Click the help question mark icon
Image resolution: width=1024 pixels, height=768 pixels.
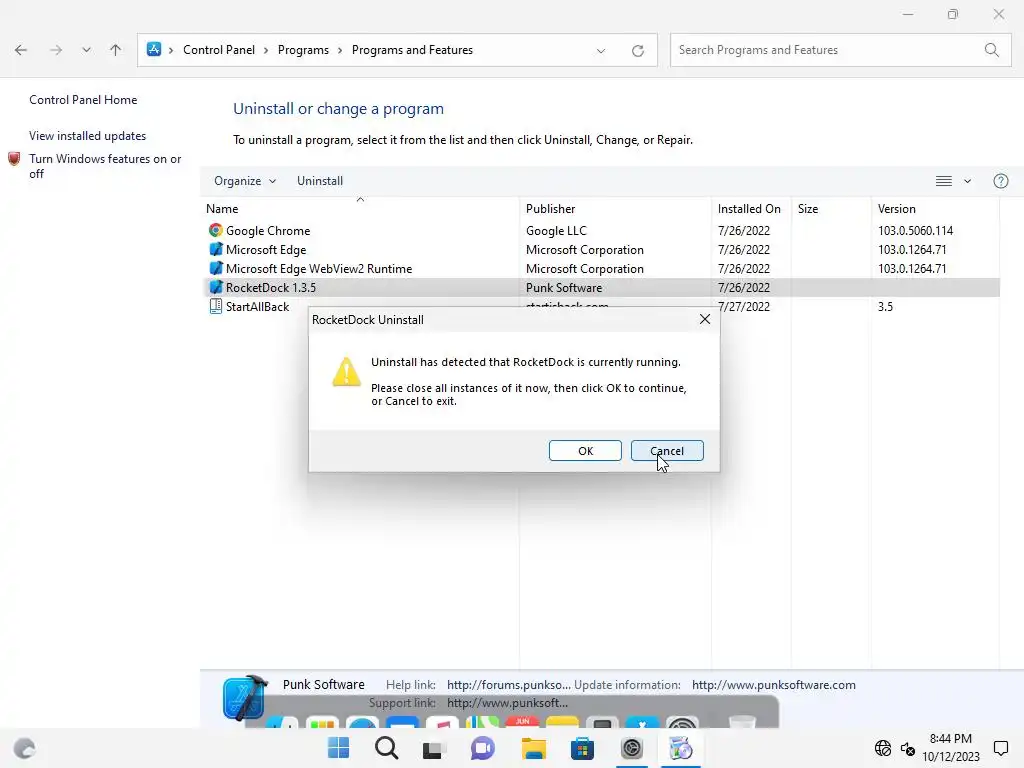(1000, 181)
